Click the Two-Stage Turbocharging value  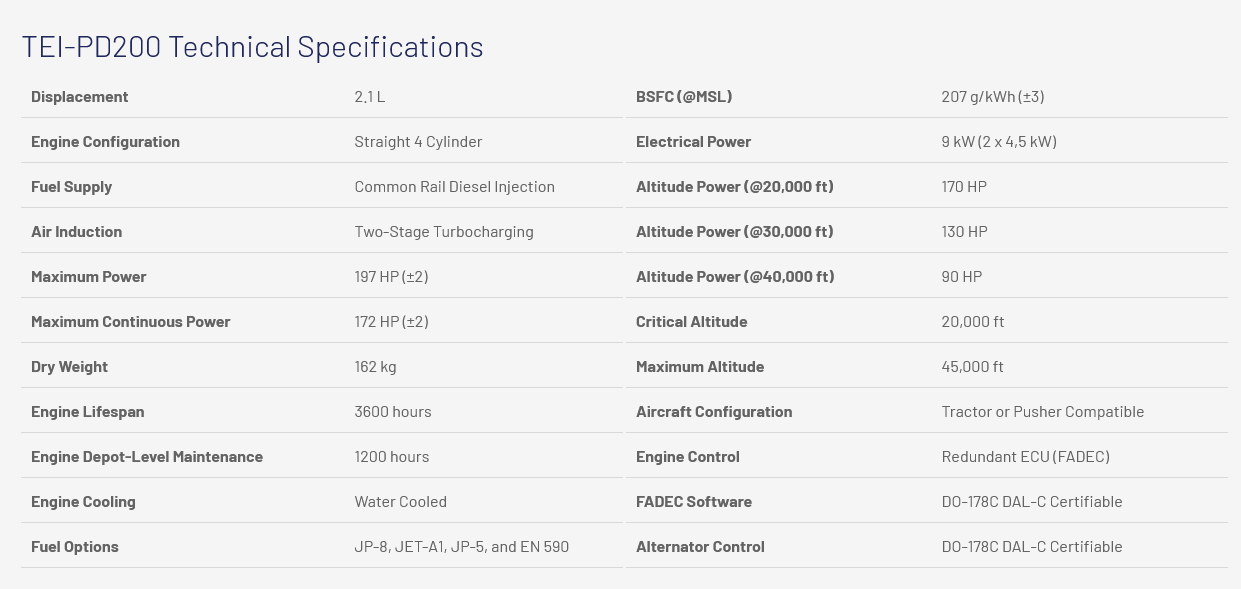443,232
